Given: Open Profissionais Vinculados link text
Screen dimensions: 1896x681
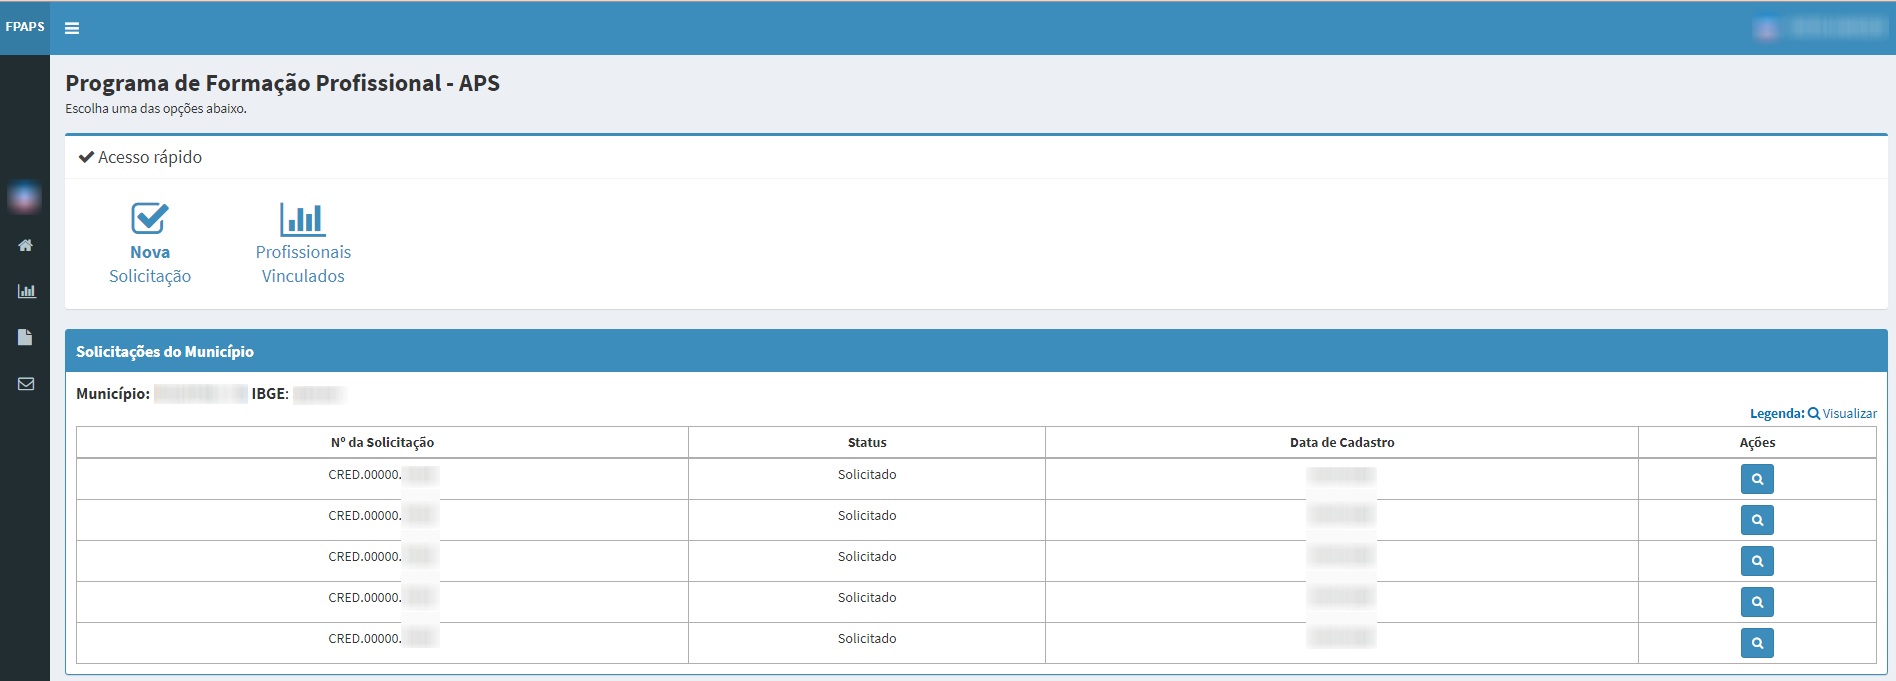Looking at the screenshot, I should 303,265.
